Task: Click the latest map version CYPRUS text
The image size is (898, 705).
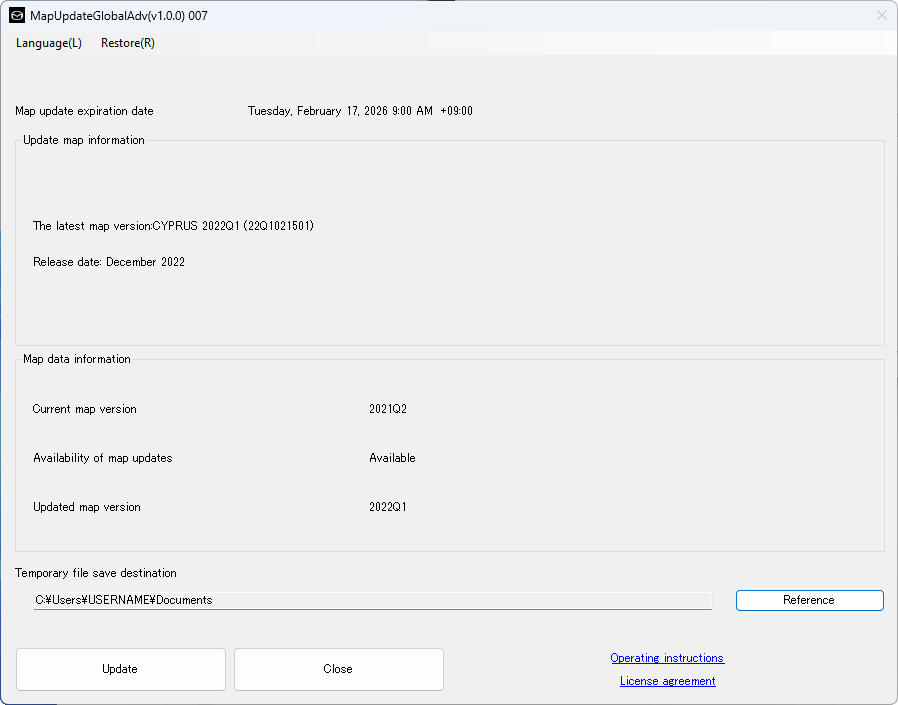Action: coord(173,226)
